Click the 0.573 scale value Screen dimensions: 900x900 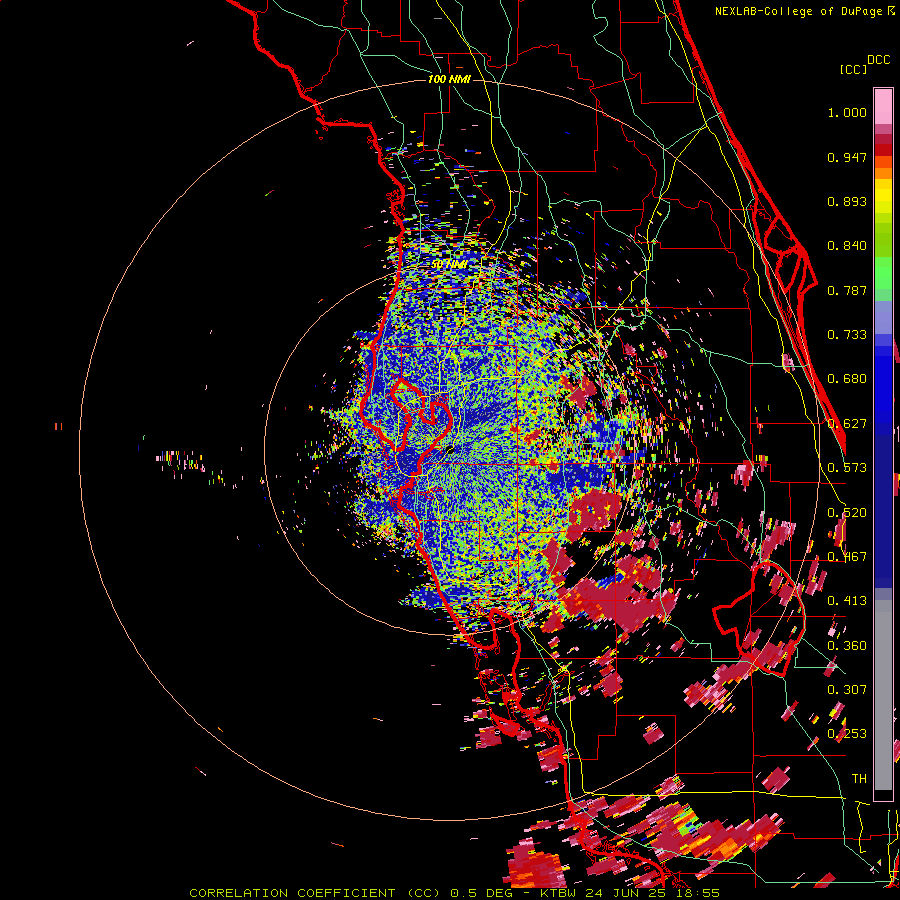(847, 468)
